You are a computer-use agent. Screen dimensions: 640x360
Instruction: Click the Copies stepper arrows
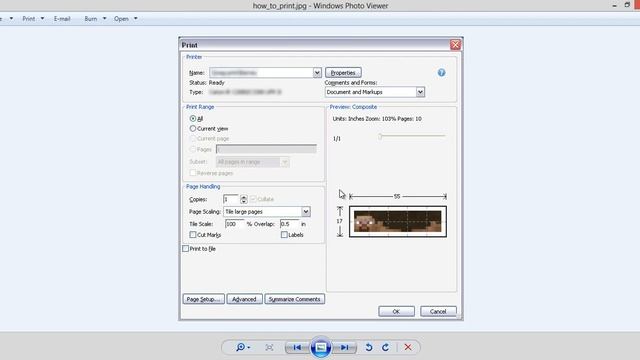tap(244, 199)
